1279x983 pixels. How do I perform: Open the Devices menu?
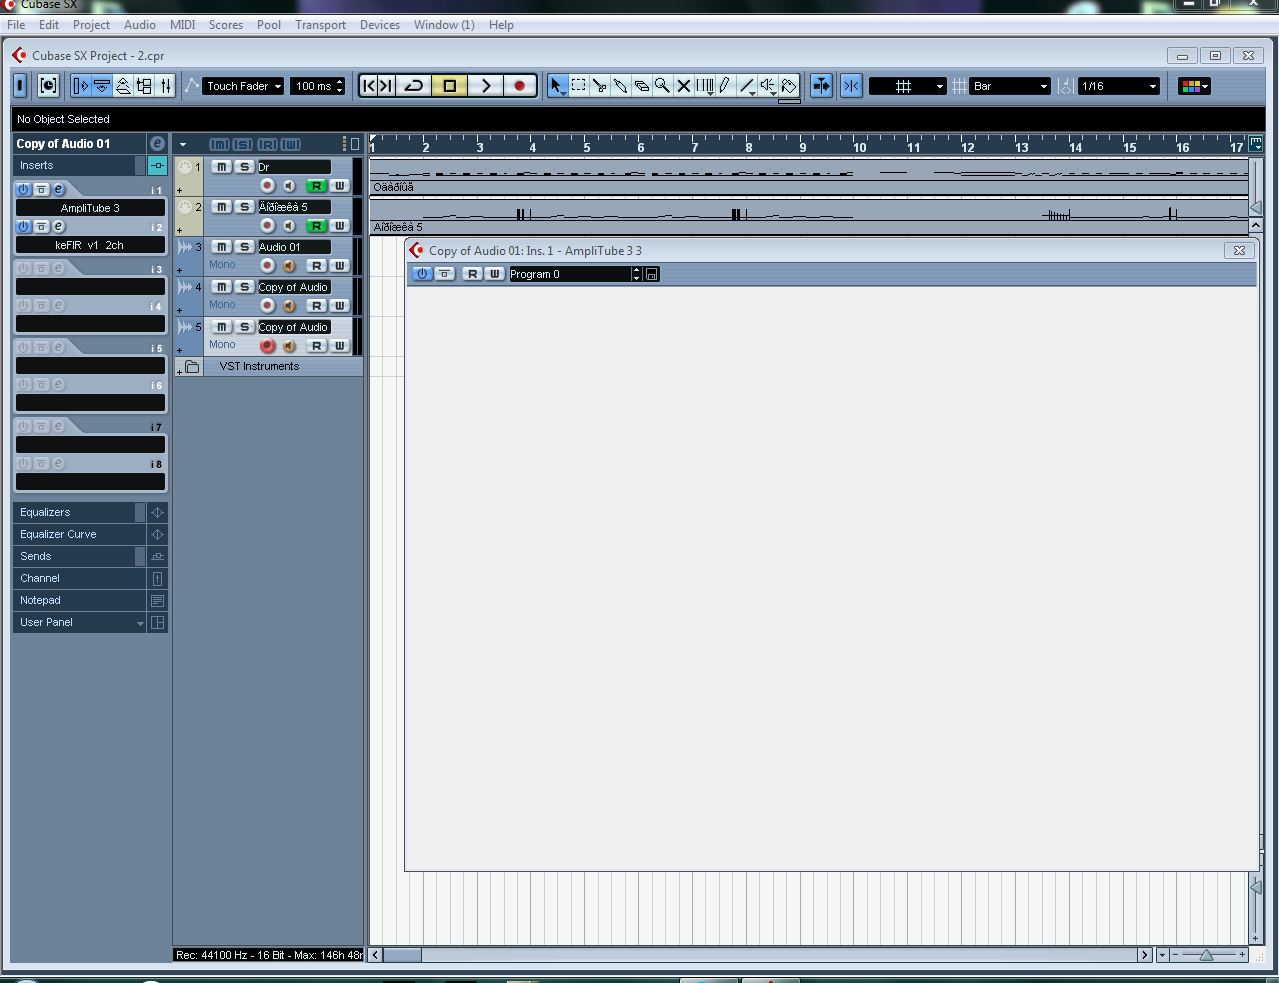coord(380,25)
